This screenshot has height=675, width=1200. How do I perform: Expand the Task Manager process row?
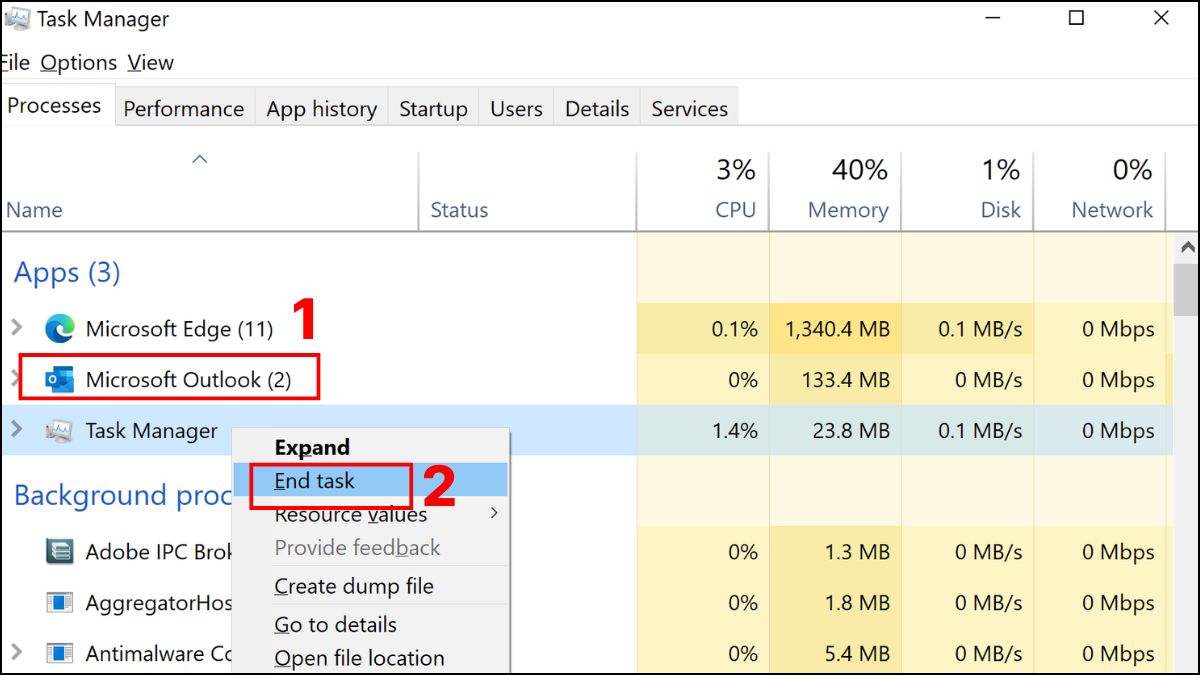point(15,430)
